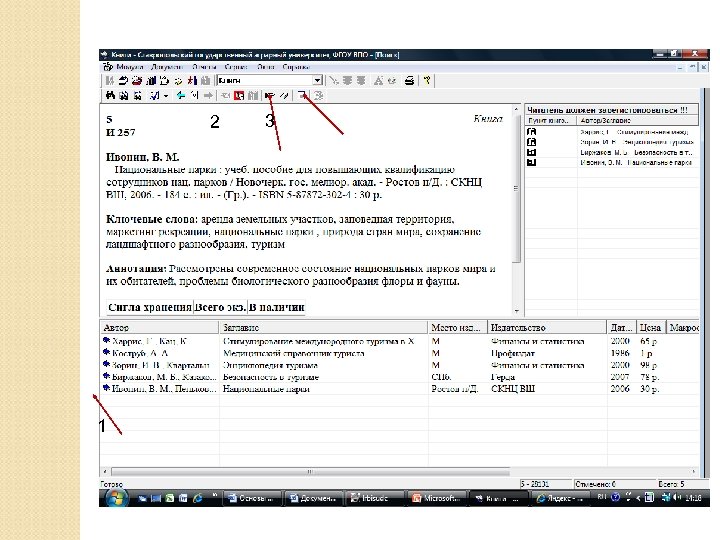Click the red book icon in top toolbar

[x=137, y=81]
